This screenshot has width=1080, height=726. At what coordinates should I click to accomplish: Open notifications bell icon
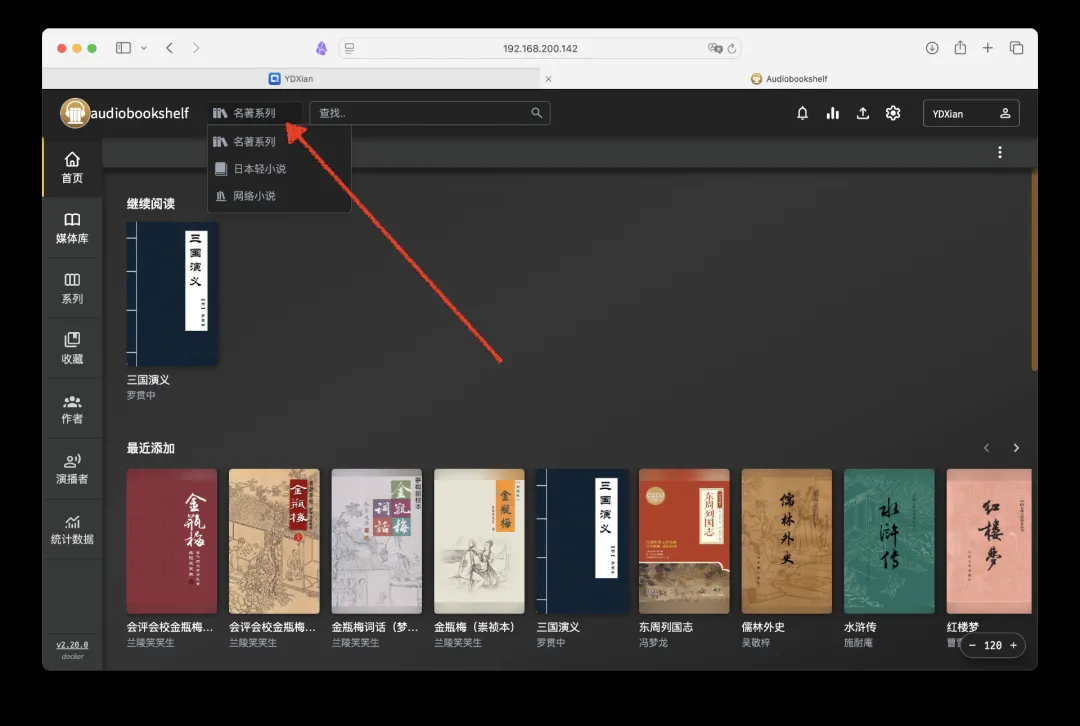tap(802, 113)
